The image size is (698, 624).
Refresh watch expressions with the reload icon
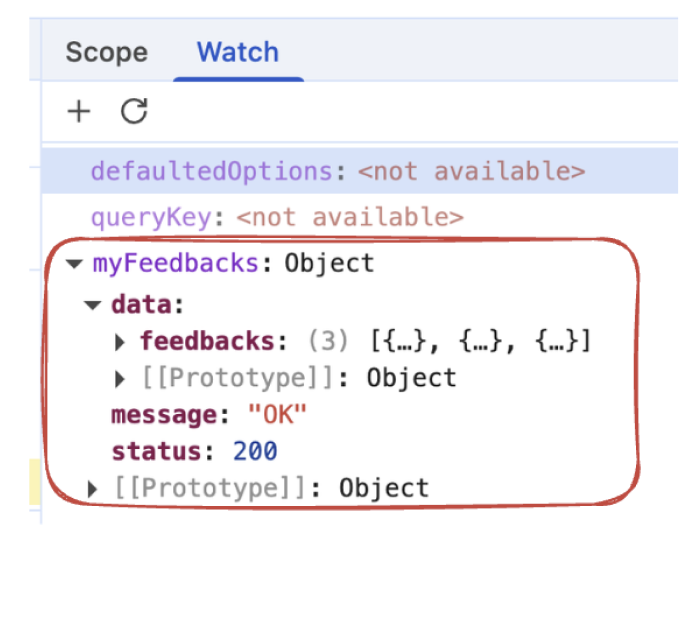134,111
